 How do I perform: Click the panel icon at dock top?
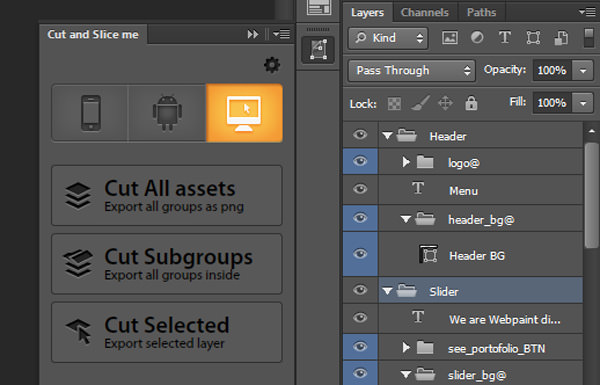(x=318, y=7)
